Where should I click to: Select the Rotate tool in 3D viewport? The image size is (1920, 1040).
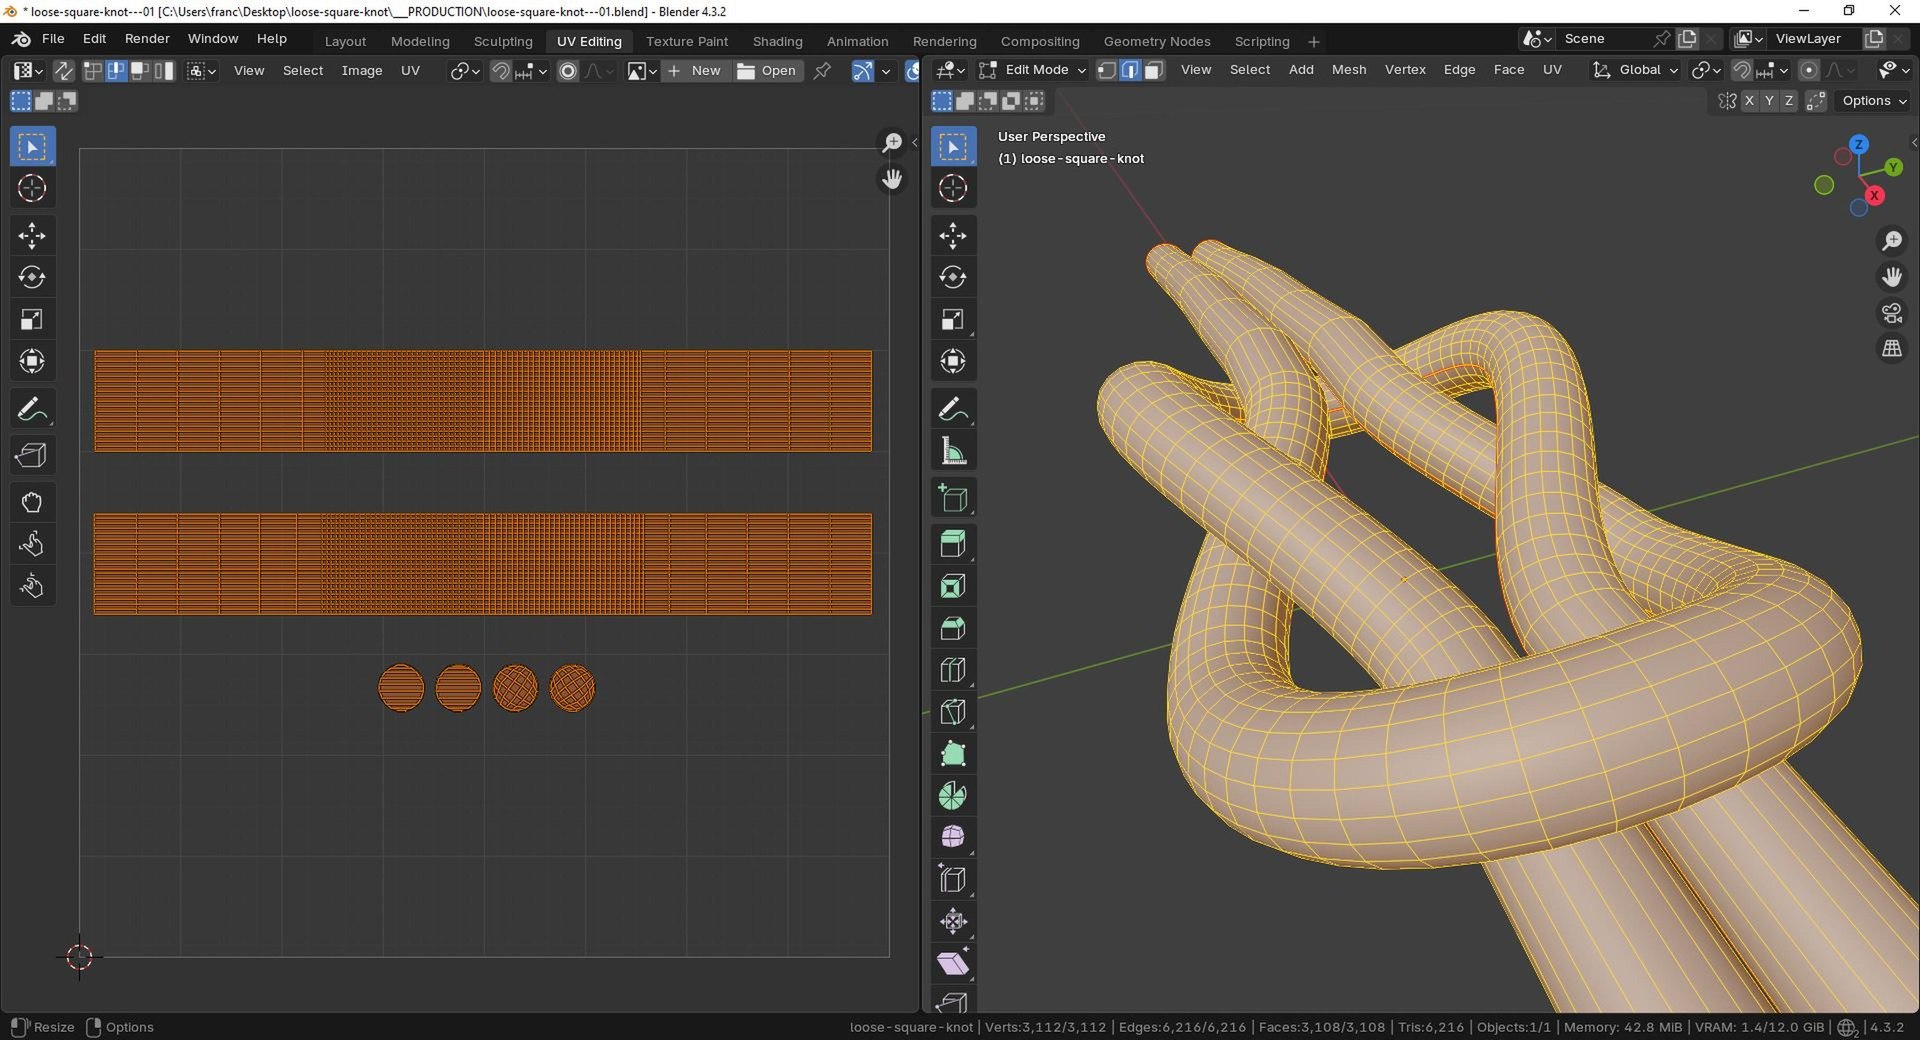point(953,277)
